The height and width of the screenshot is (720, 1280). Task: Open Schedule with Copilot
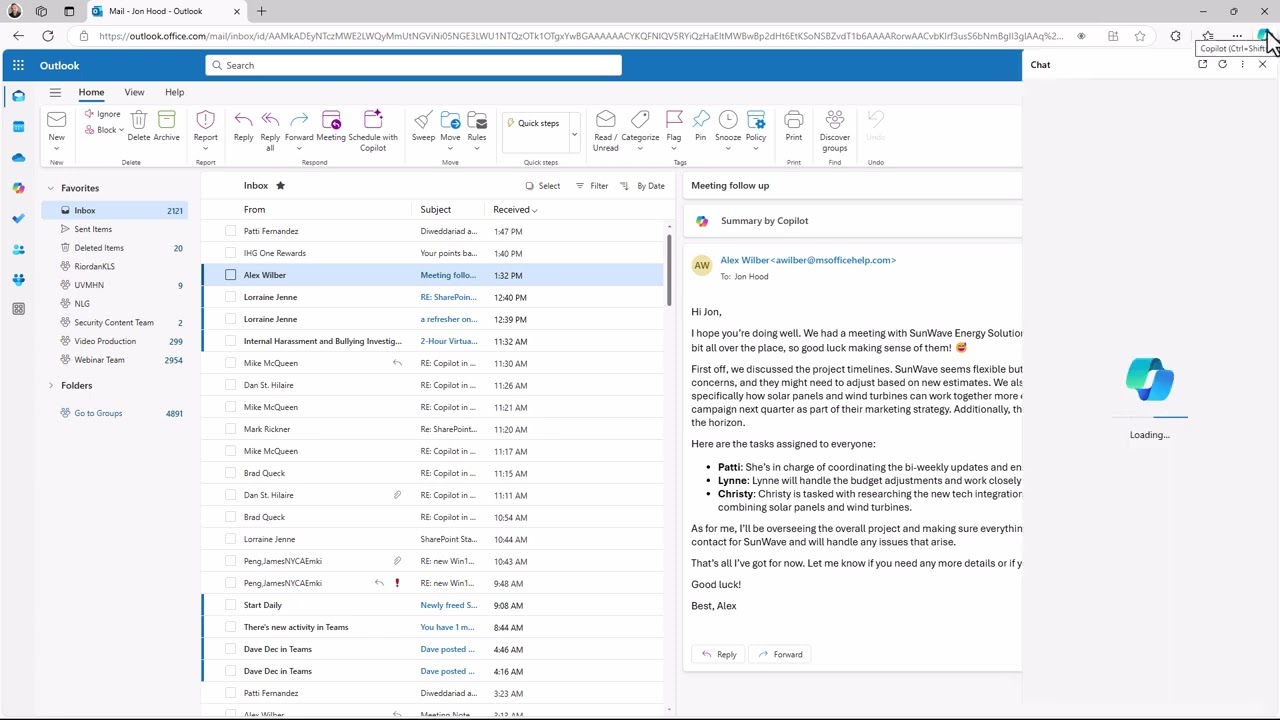(x=373, y=120)
